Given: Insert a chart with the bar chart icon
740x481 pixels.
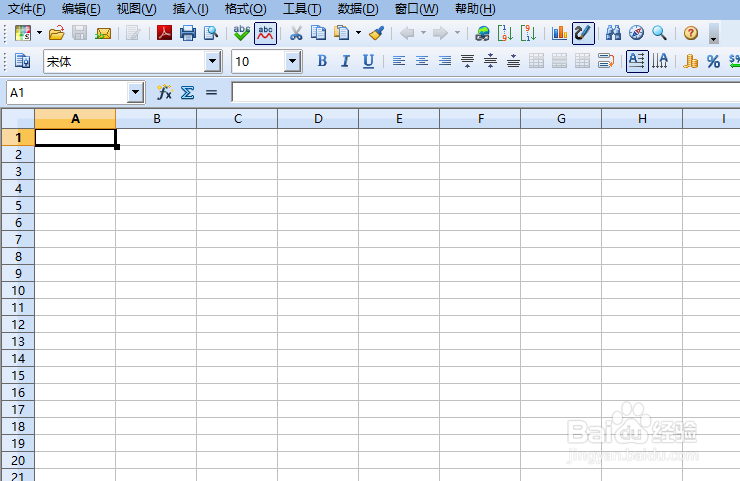Looking at the screenshot, I should pyautogui.click(x=560, y=33).
